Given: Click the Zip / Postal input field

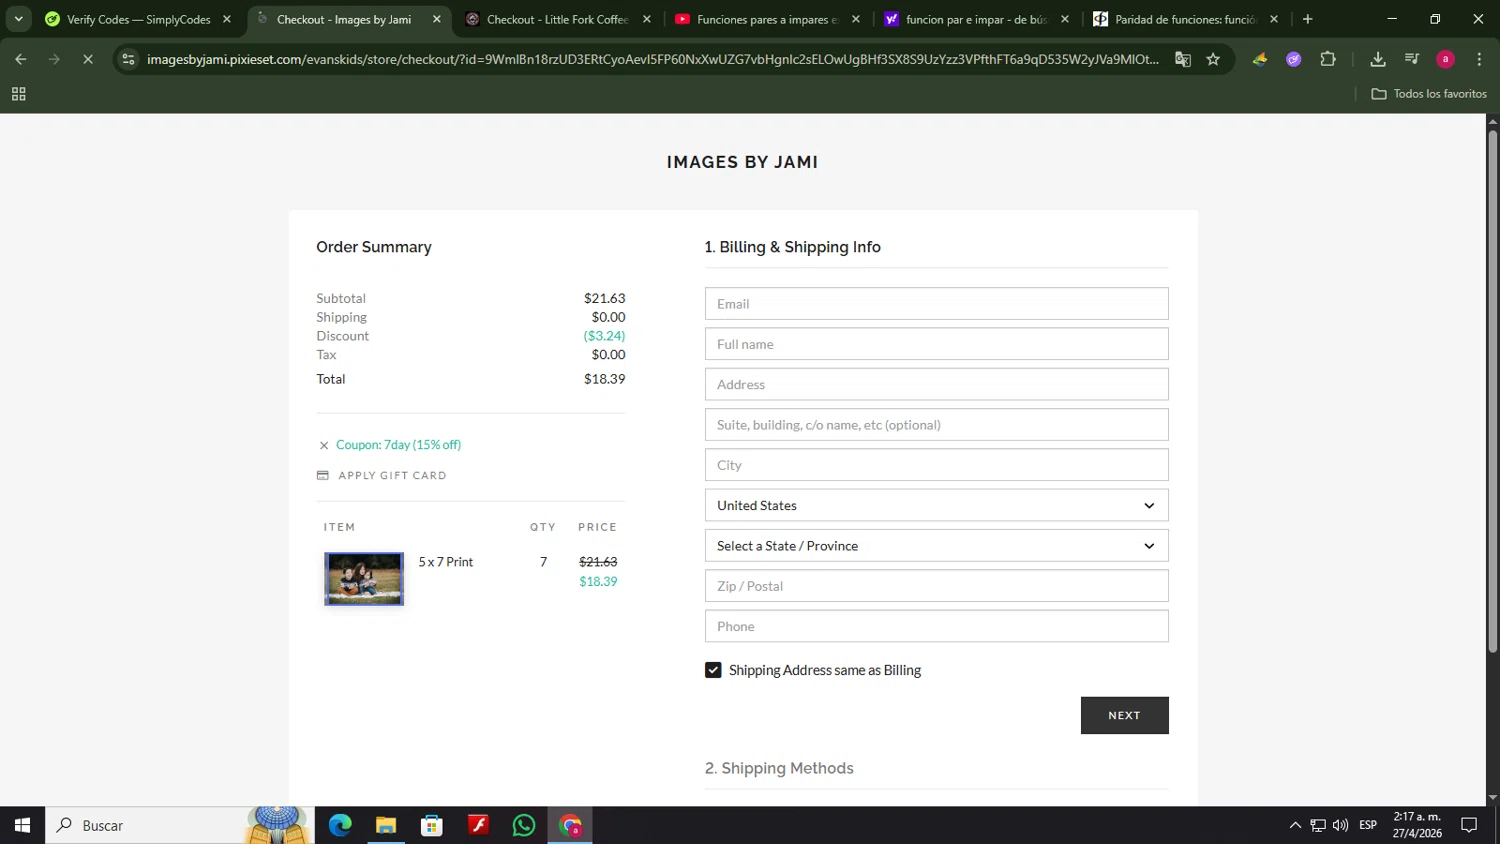Looking at the screenshot, I should (x=936, y=586).
